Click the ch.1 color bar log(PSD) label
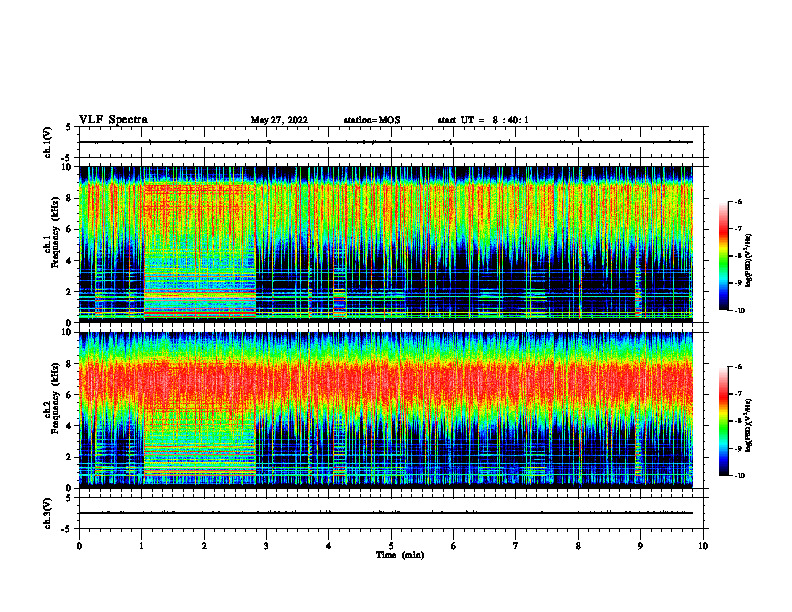This screenshot has height=612, width=792. 748,261
